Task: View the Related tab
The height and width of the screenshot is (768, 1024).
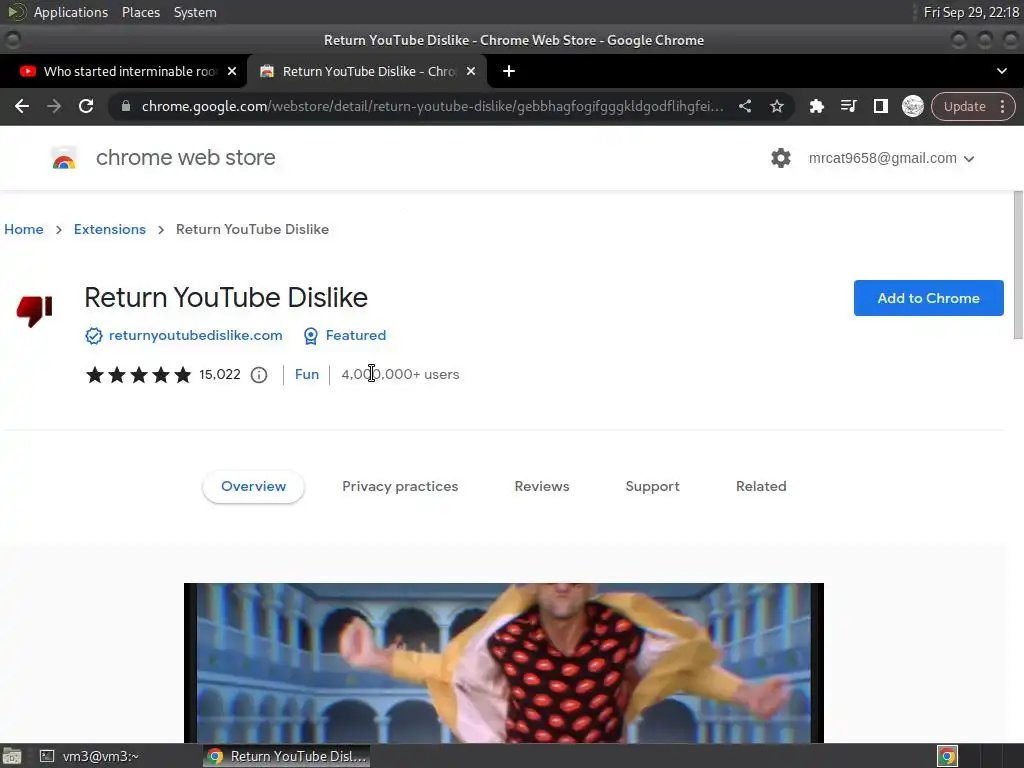Action: 761,487
